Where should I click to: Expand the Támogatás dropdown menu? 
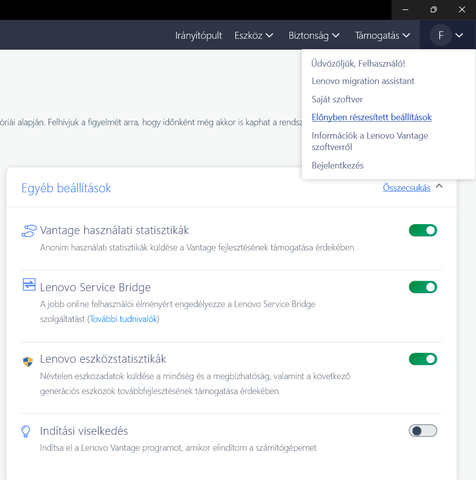[382, 35]
